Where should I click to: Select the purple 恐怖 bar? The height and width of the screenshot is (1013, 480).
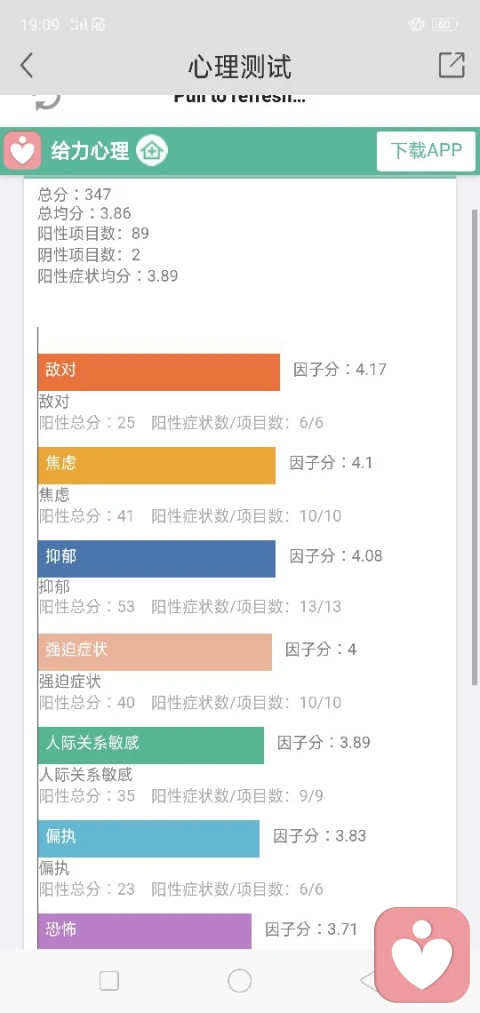point(145,931)
